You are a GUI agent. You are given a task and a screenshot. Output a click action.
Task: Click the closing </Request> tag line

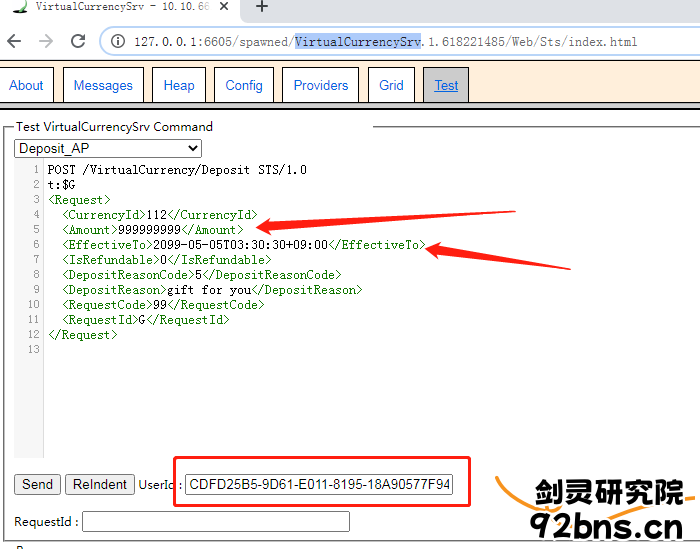point(83,335)
